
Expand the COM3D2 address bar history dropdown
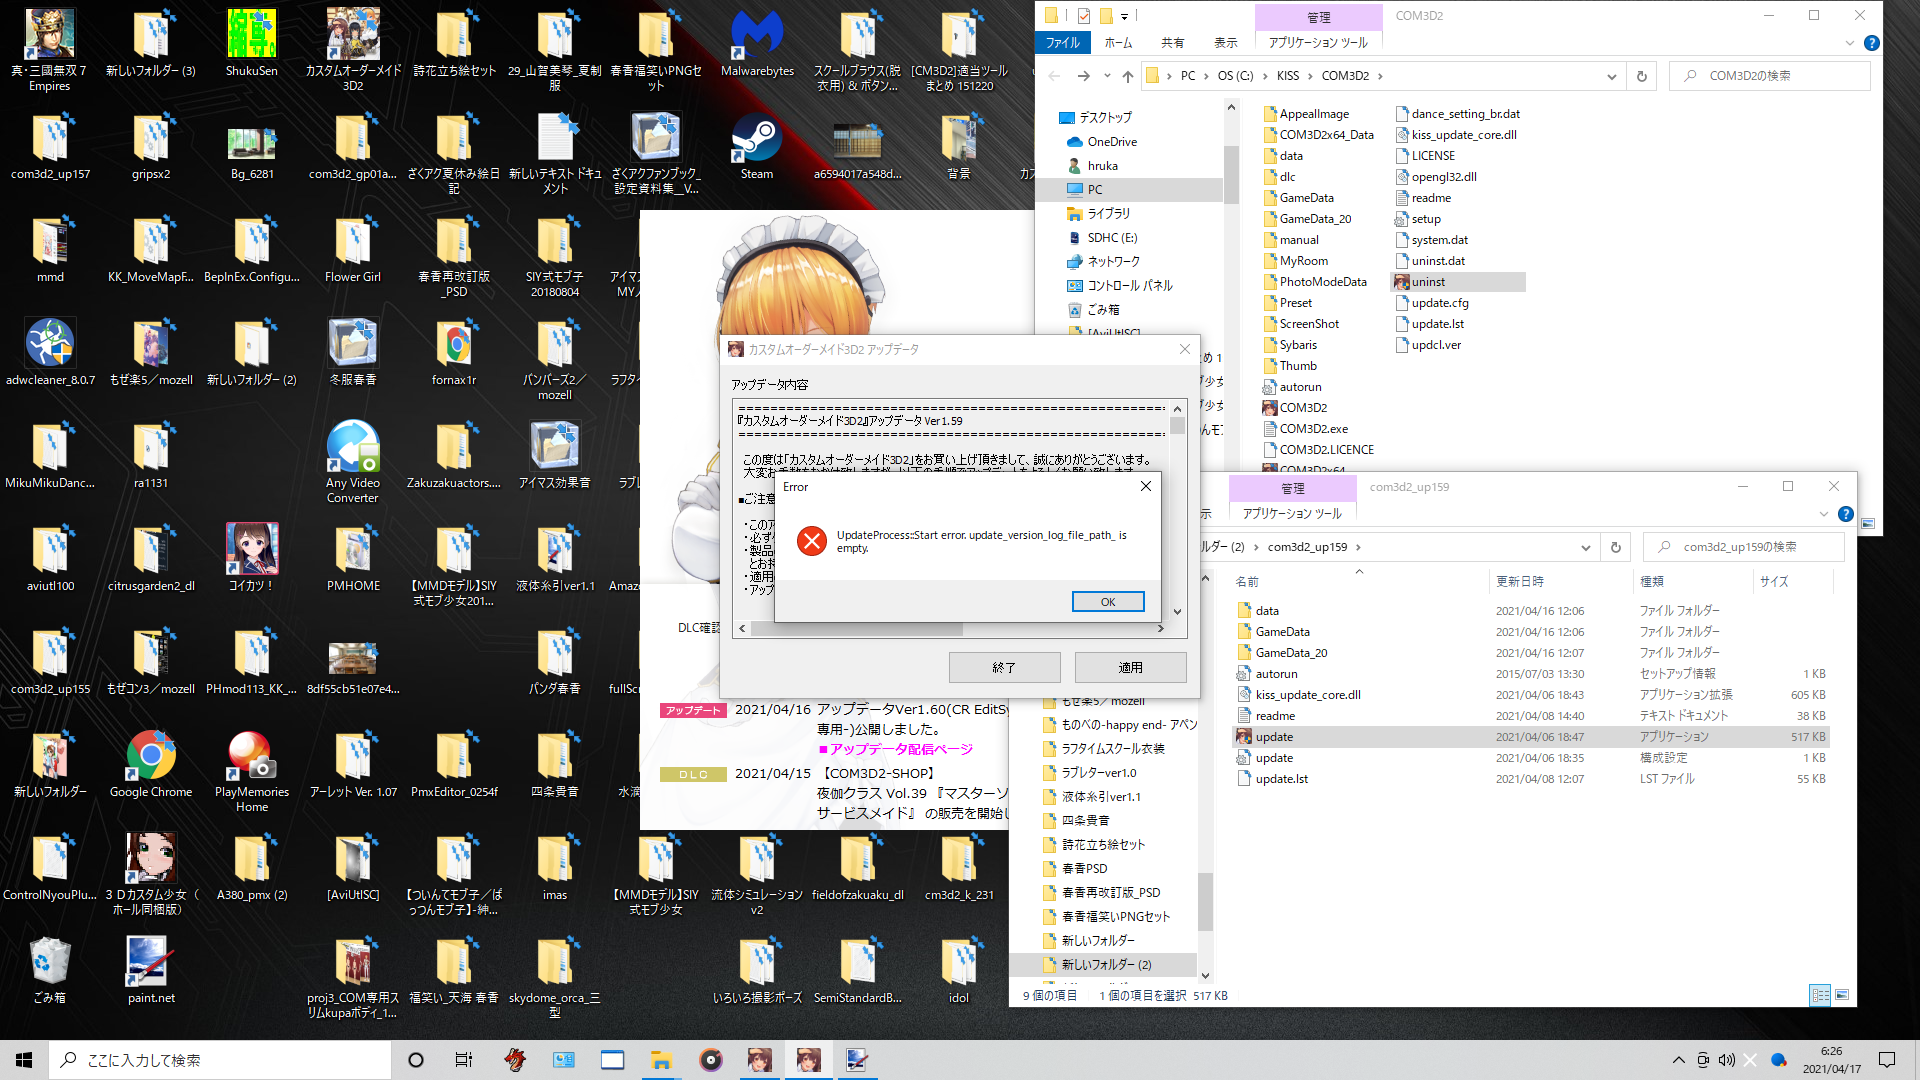tap(1611, 76)
